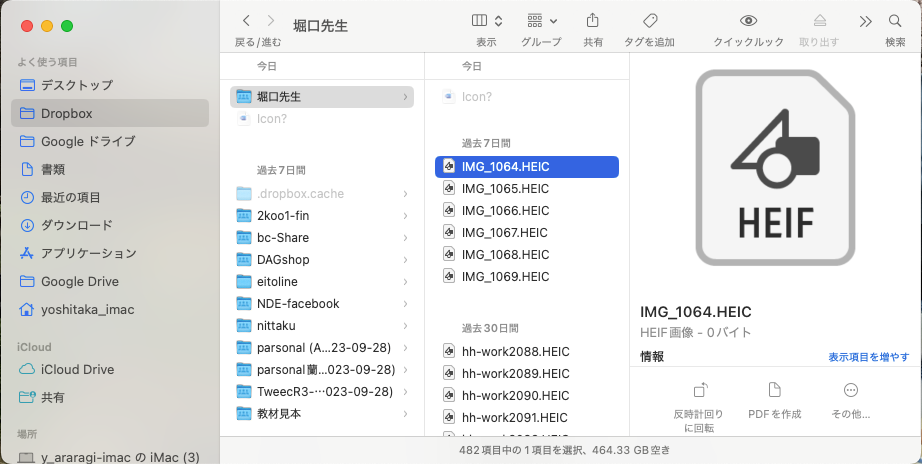Expand chevron beside DAGshop
The width and height of the screenshot is (922, 464).
405,259
